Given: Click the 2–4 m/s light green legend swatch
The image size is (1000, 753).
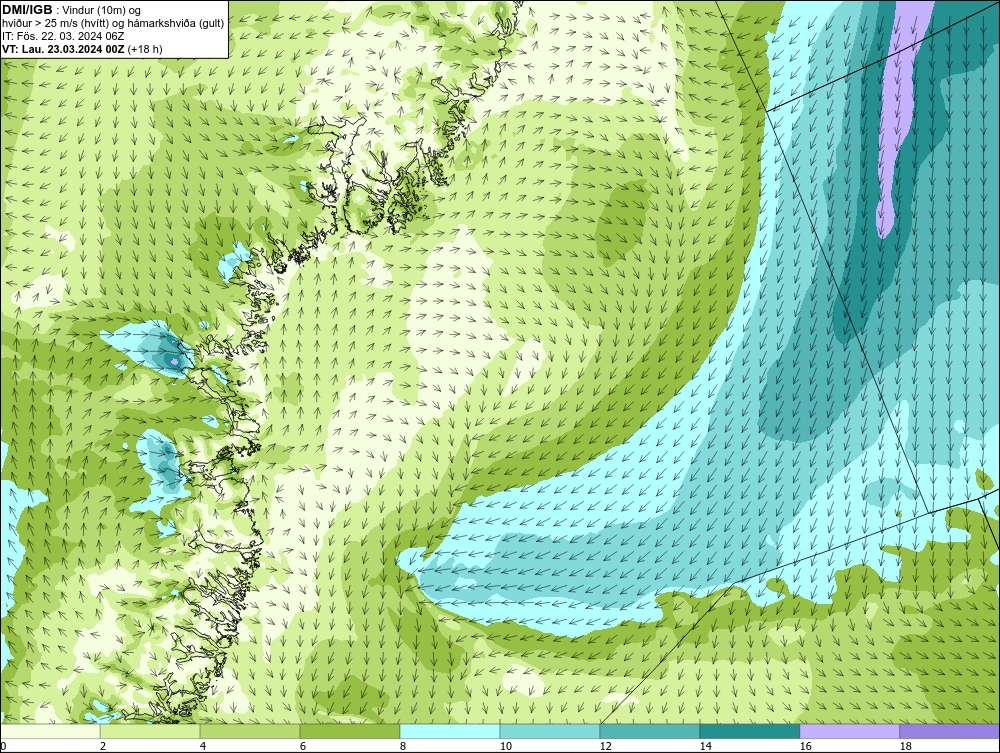Looking at the screenshot, I should [150, 731].
